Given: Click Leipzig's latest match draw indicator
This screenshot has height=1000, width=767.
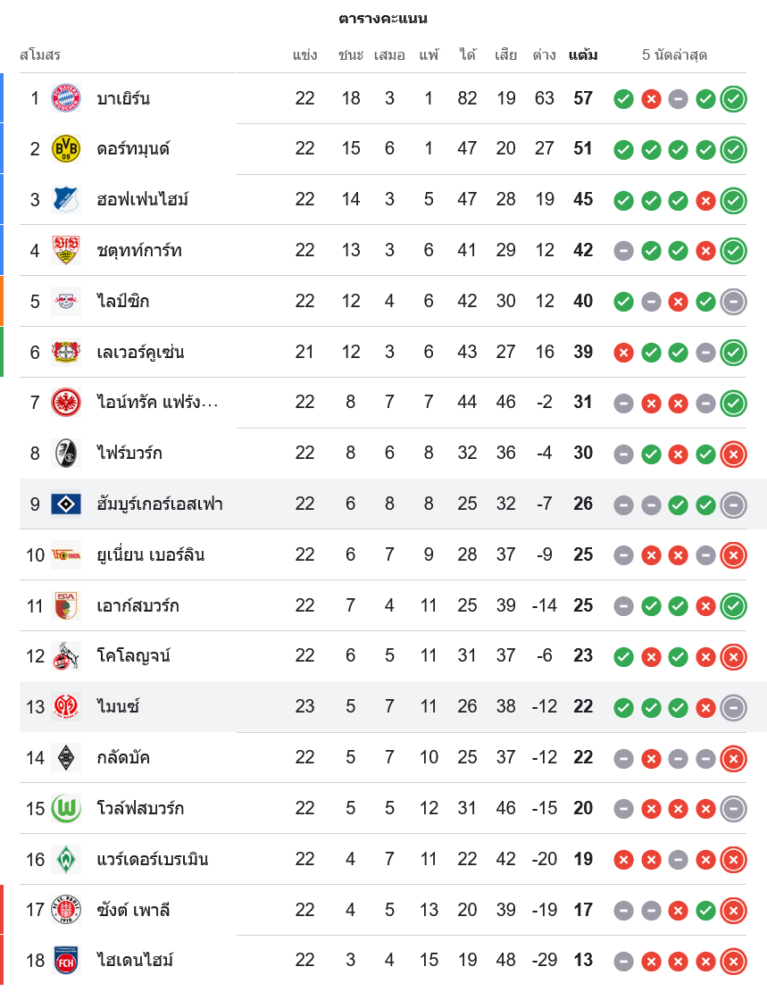Looking at the screenshot, I should tap(733, 301).
